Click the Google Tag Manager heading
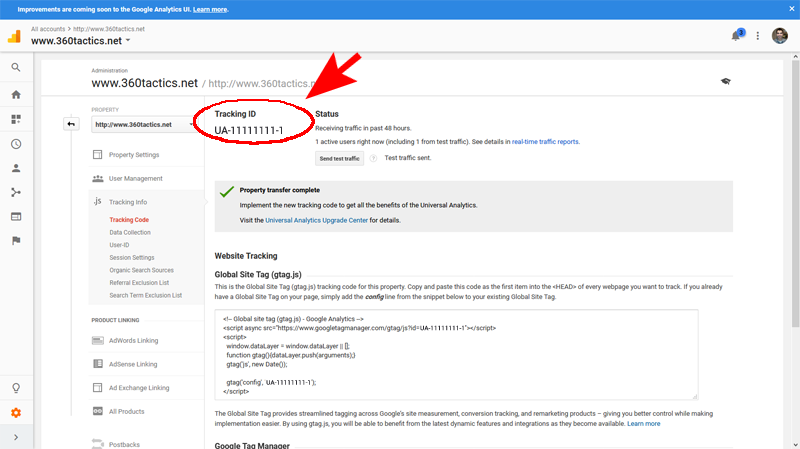The height and width of the screenshot is (449, 800). pos(252,445)
